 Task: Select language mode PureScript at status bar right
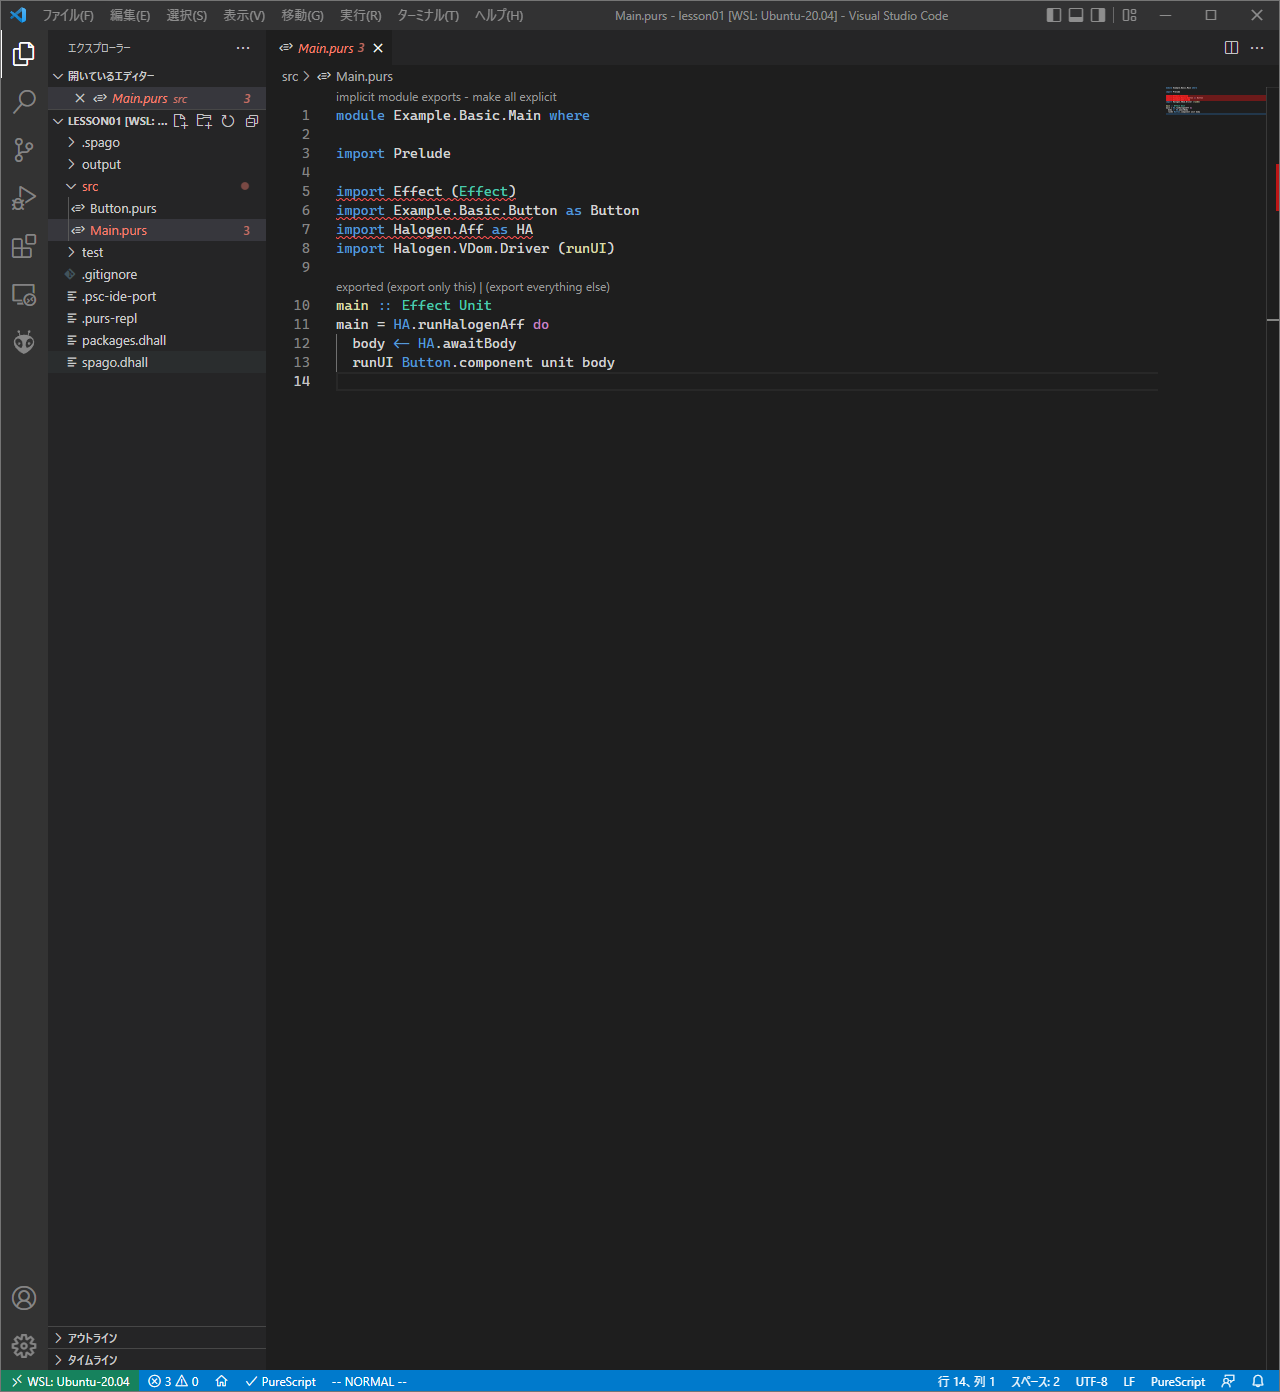click(x=1178, y=1381)
